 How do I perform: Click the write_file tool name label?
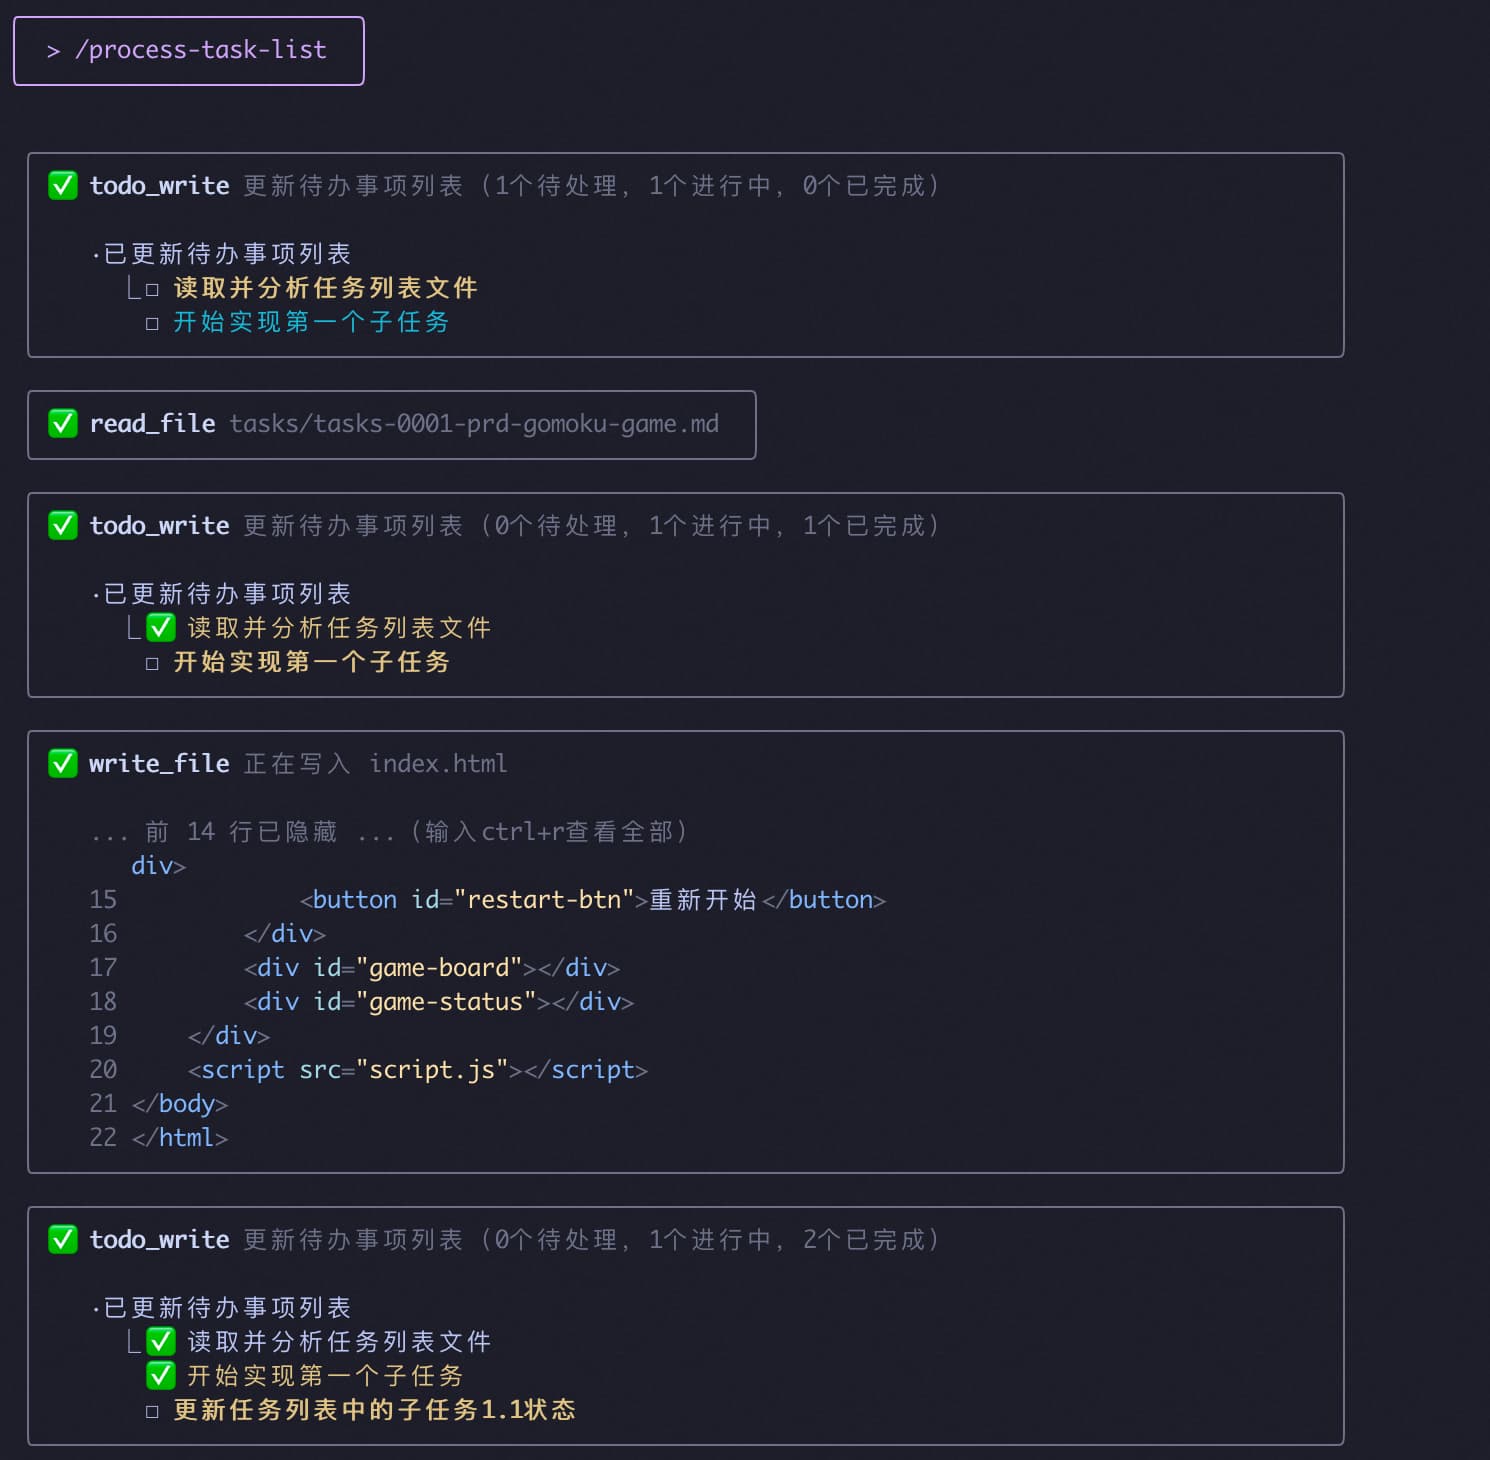click(159, 764)
